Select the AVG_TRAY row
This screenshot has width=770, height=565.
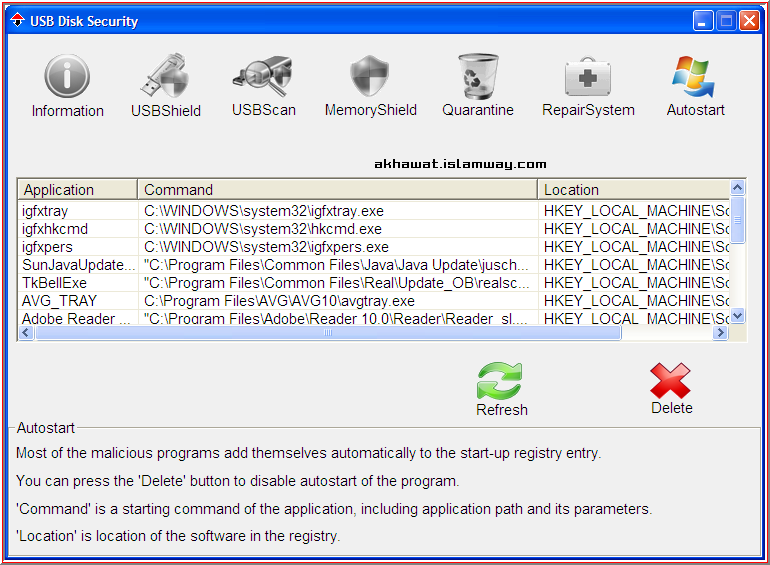tap(374, 300)
